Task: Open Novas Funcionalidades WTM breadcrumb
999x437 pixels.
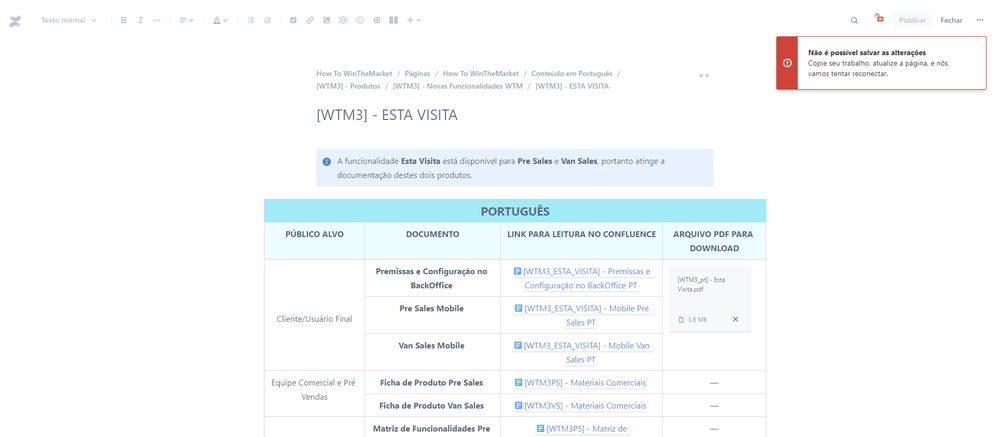Action: point(457,85)
